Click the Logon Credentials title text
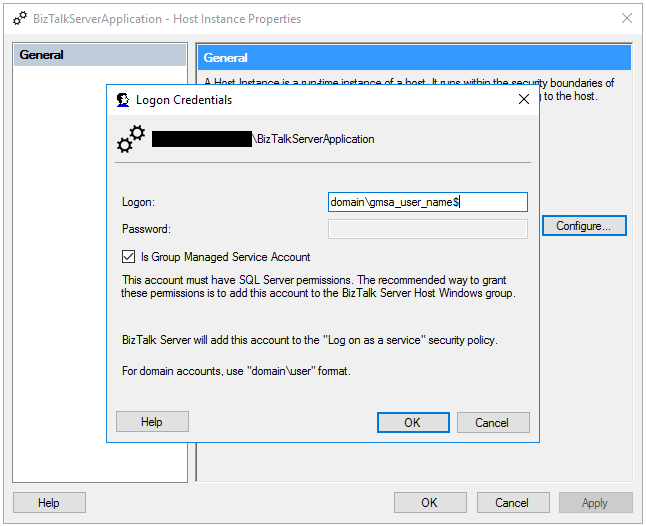 184,100
